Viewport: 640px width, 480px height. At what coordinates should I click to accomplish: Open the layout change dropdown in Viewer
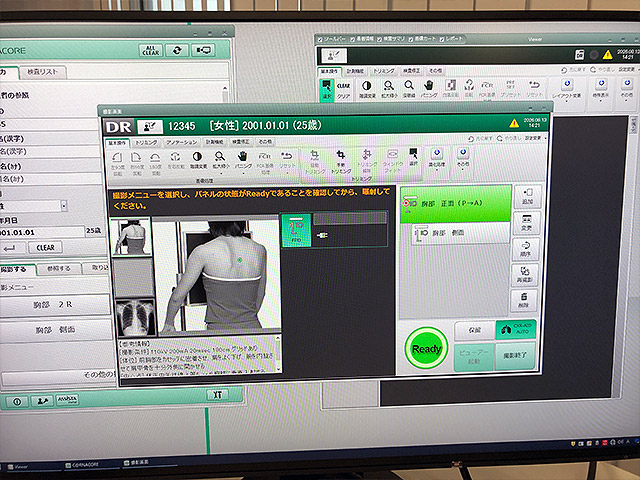click(567, 90)
